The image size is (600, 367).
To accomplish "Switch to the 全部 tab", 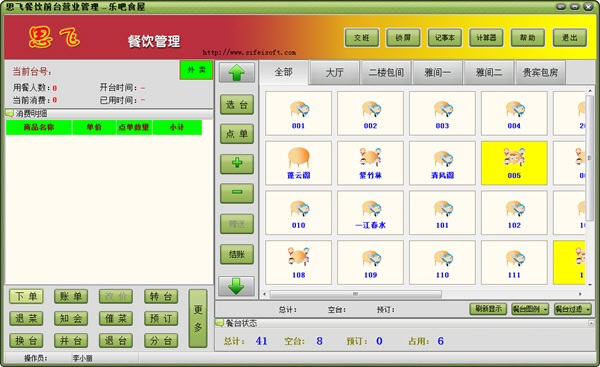I will point(284,72).
